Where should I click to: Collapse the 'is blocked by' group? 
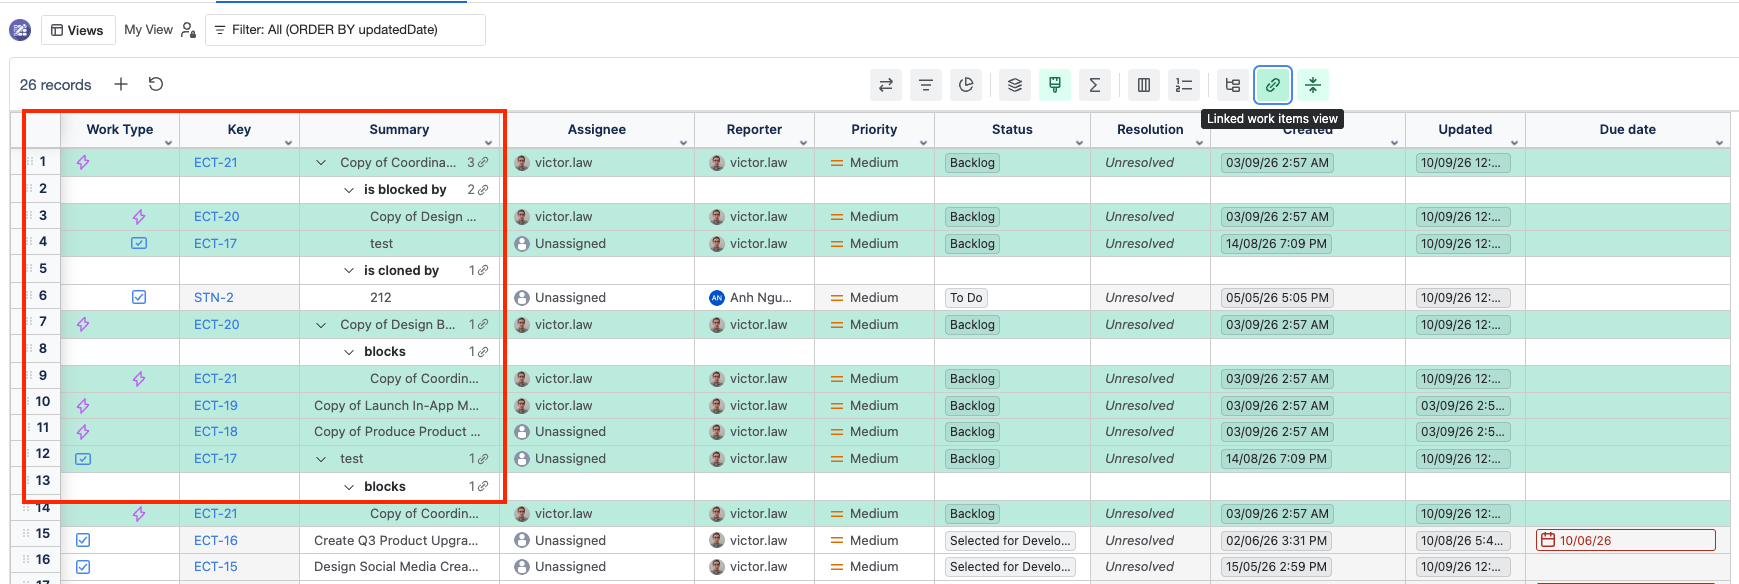[x=349, y=190]
